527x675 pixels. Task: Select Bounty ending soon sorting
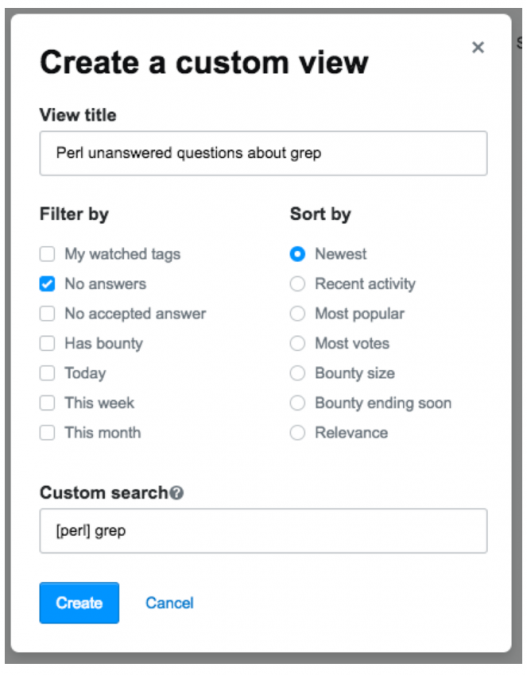tap(298, 403)
